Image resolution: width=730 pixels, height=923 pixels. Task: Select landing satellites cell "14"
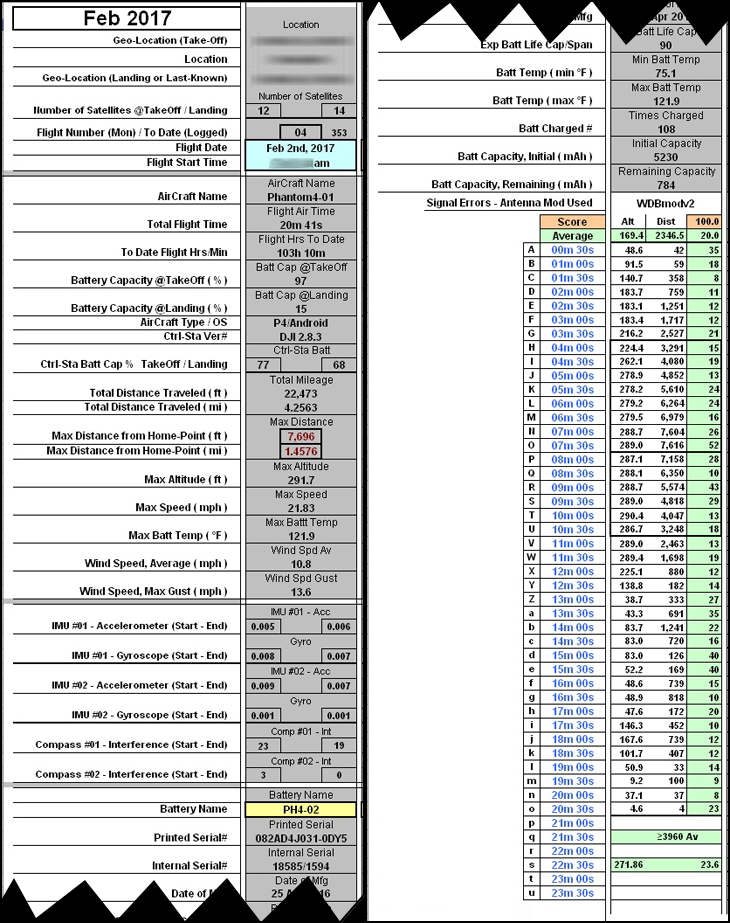[x=339, y=111]
